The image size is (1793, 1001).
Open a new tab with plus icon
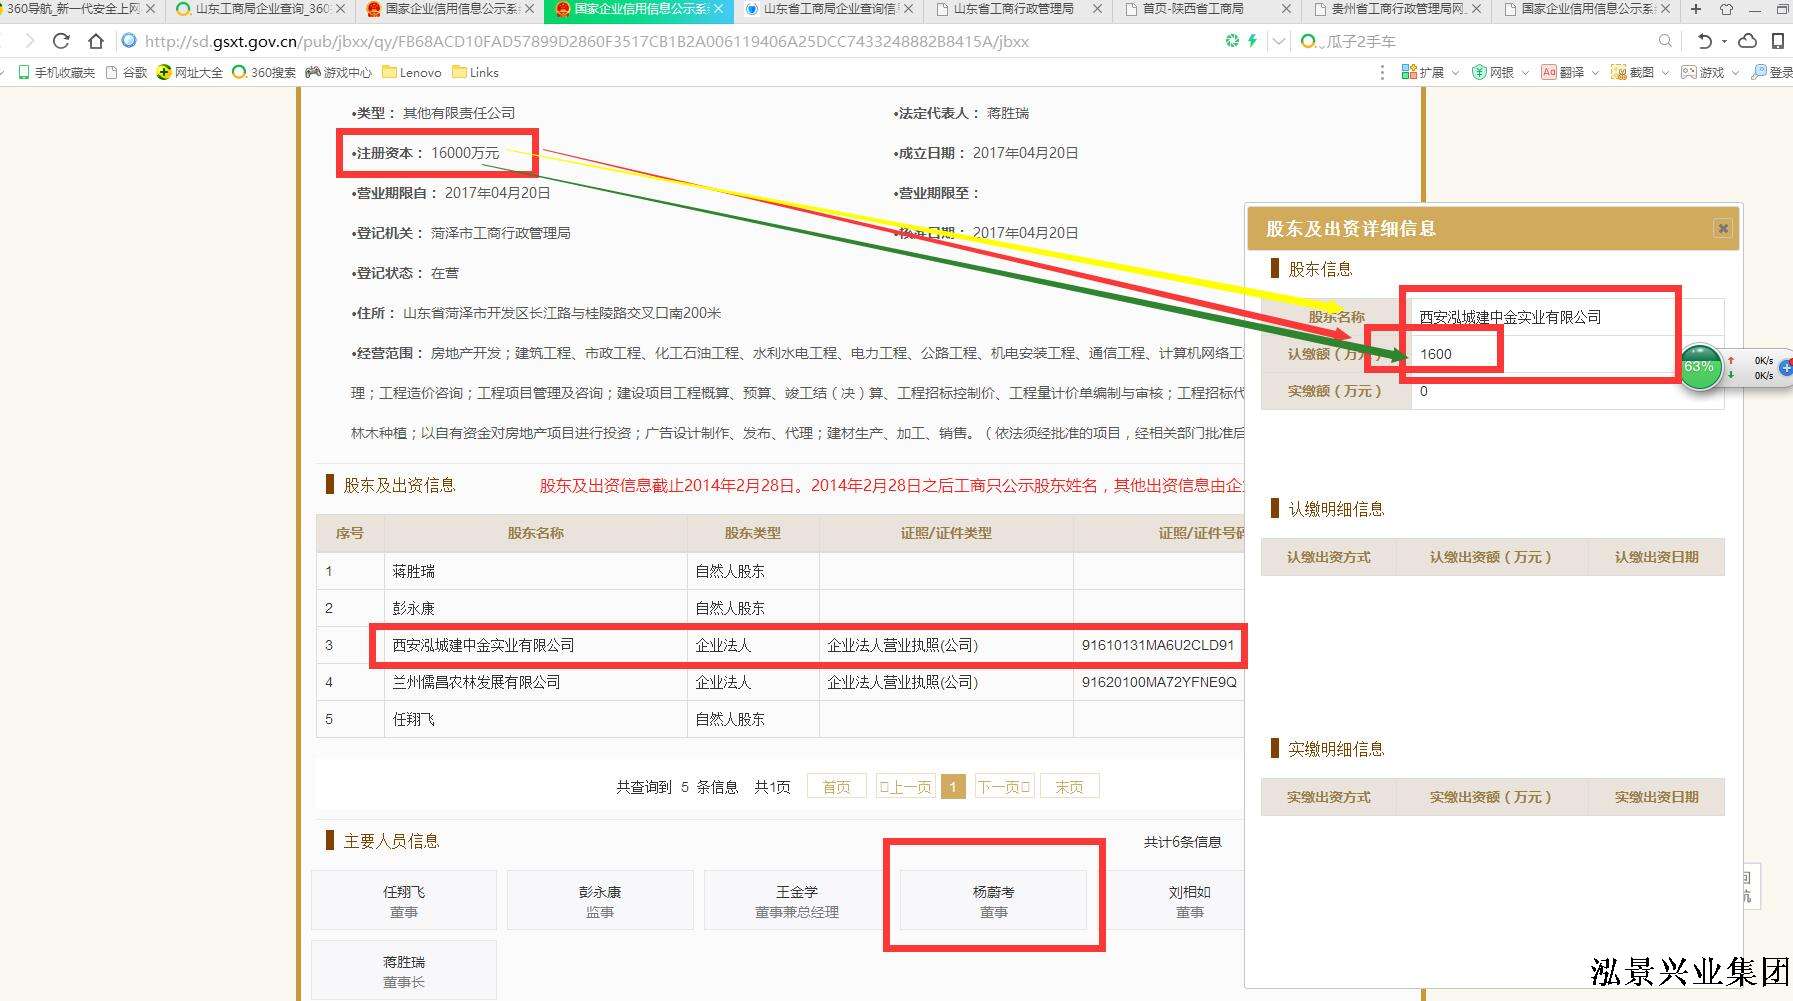click(1695, 9)
